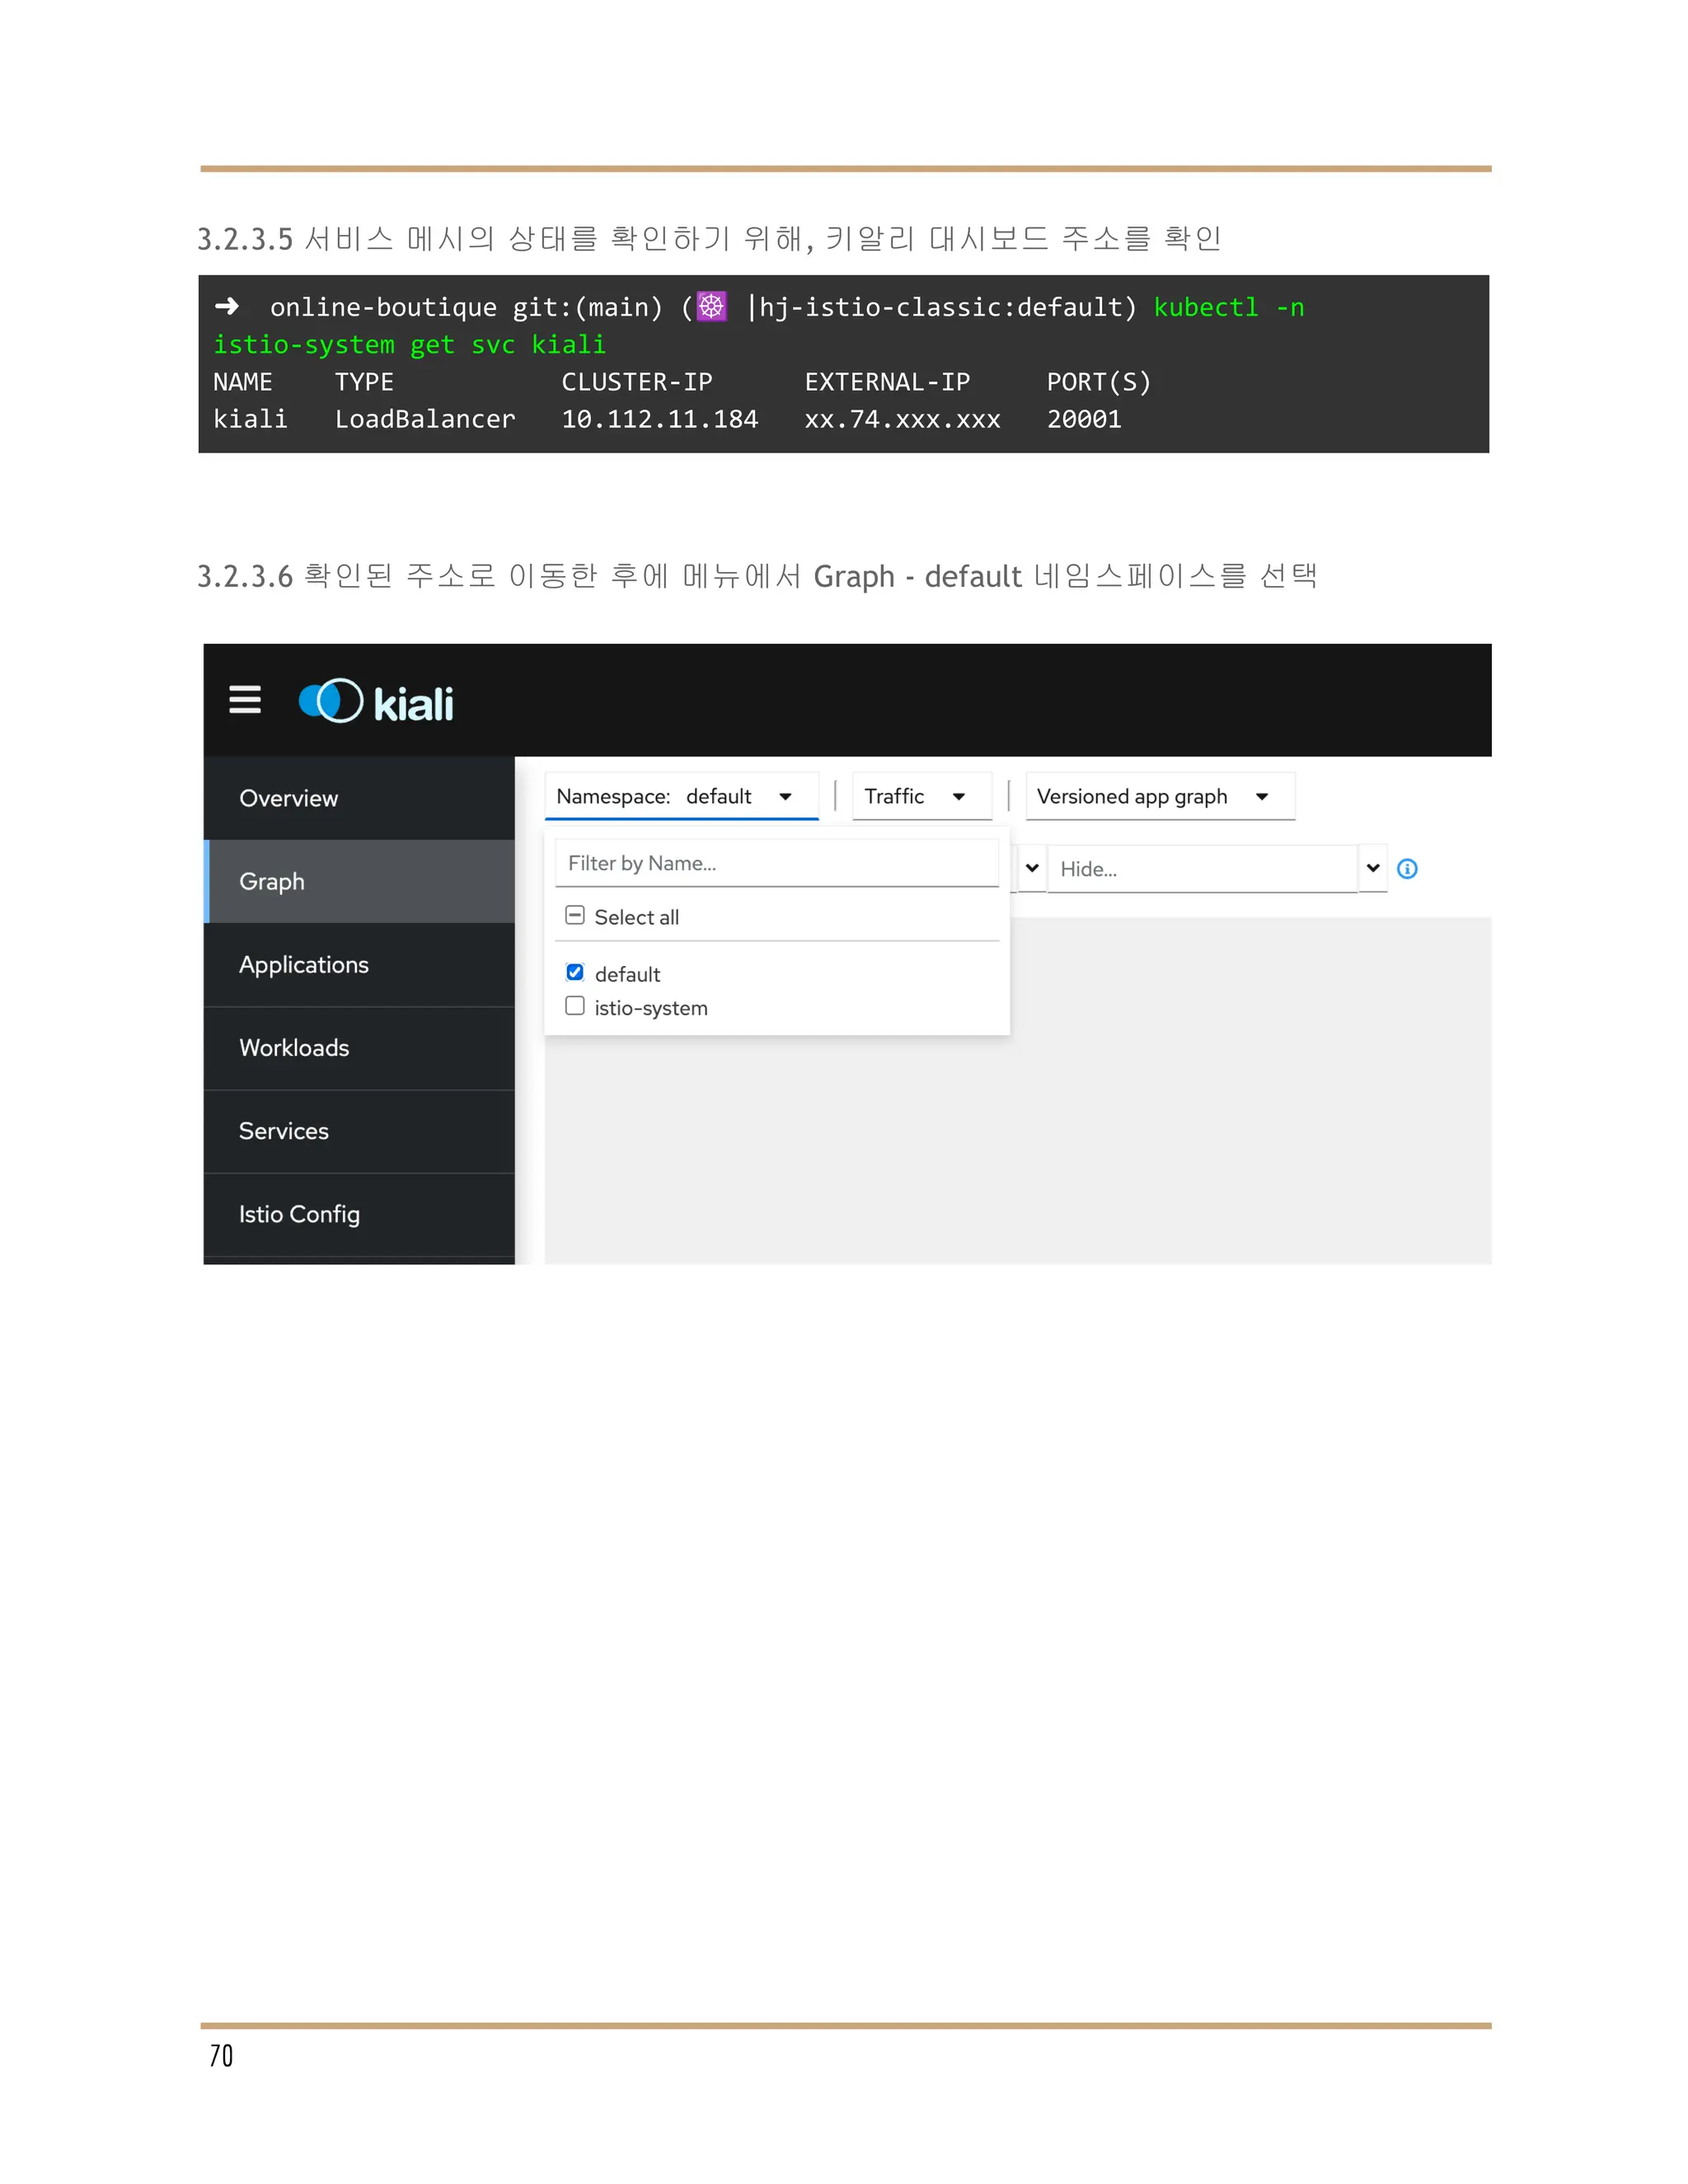Image resolution: width=1688 pixels, height=2184 pixels.
Task: Check the istio-system namespace checkbox
Action: coord(575,1006)
